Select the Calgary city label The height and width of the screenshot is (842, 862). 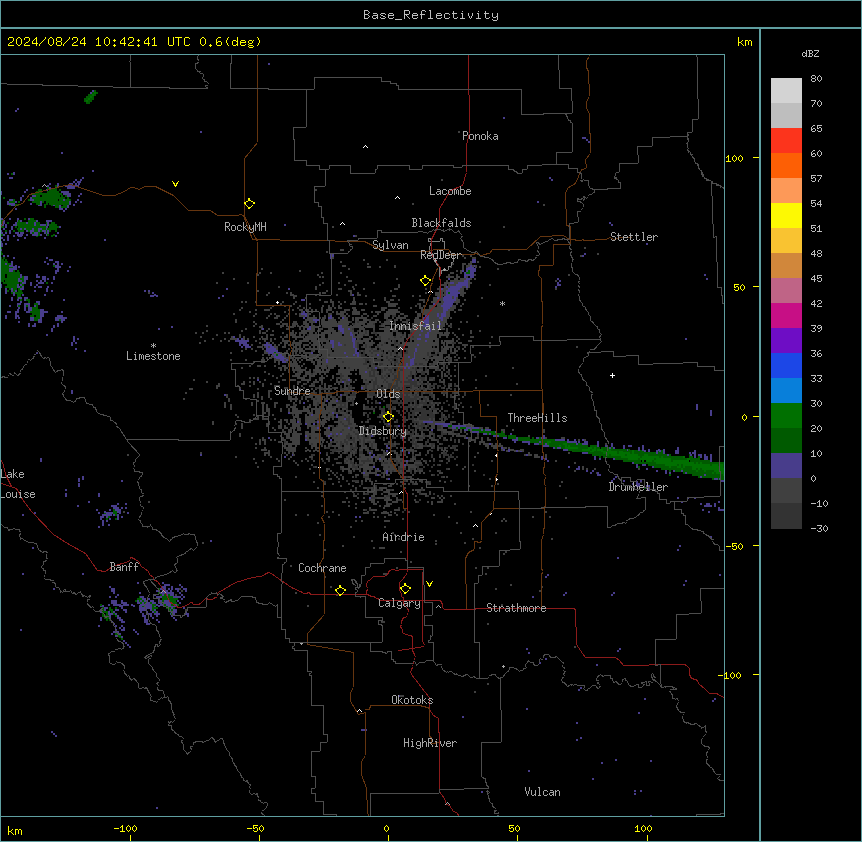coord(400,603)
